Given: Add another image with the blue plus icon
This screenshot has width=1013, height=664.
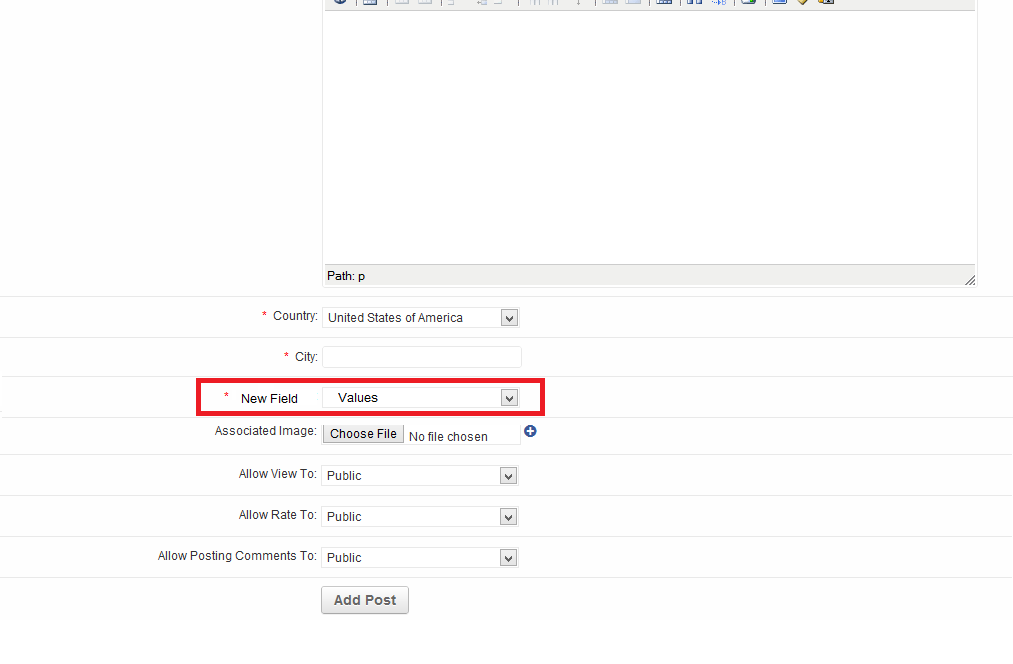Looking at the screenshot, I should point(530,431).
